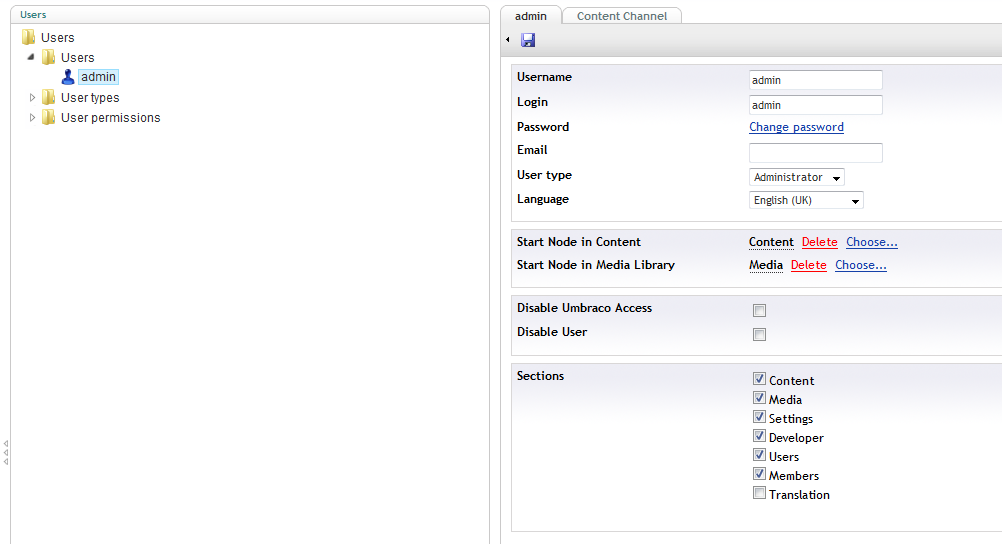Delete the Start Node in Media Library
1002x544 pixels.
click(x=808, y=265)
